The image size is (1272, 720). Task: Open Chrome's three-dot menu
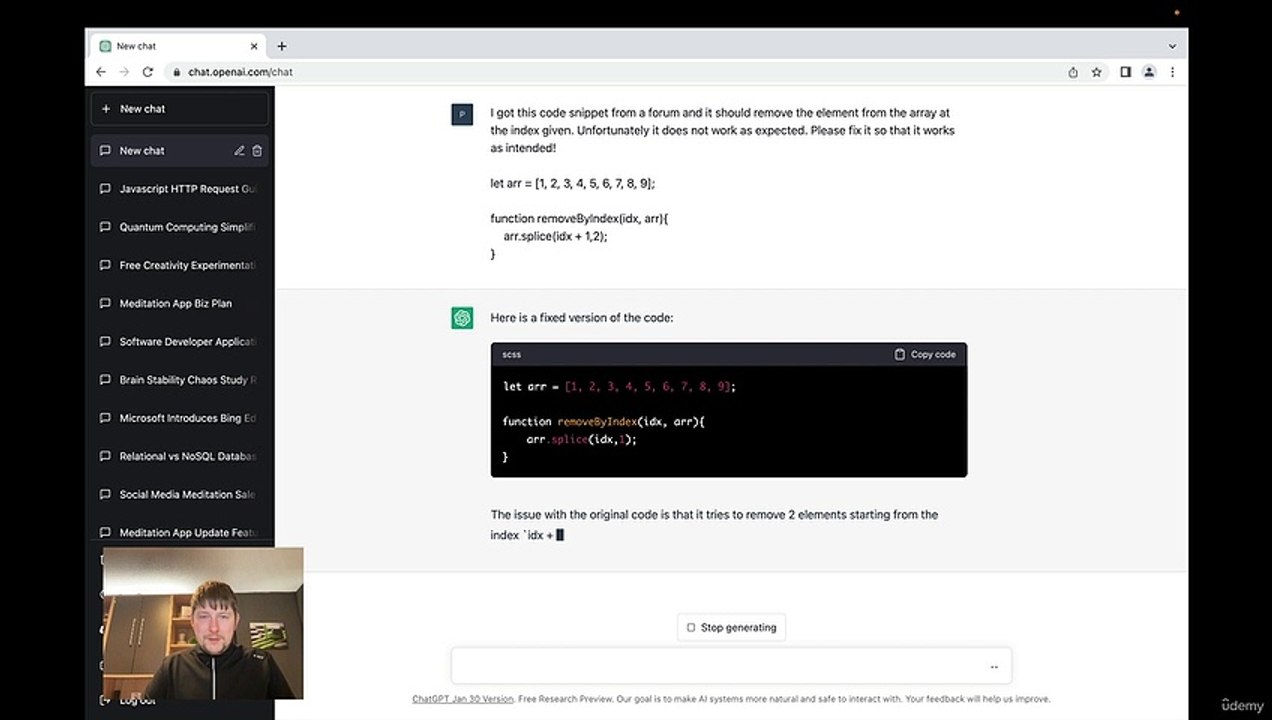pyautogui.click(x=1172, y=72)
